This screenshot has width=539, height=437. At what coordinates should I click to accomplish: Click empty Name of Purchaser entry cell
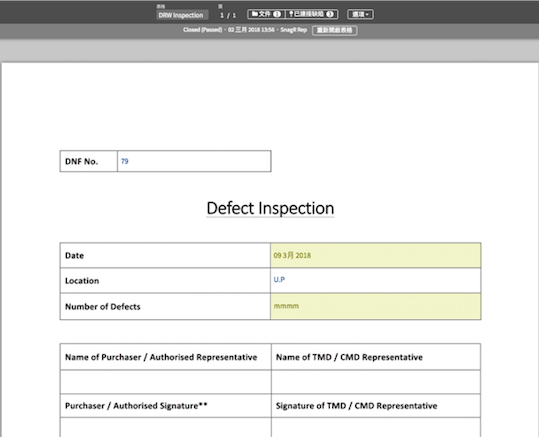pyautogui.click(x=166, y=382)
